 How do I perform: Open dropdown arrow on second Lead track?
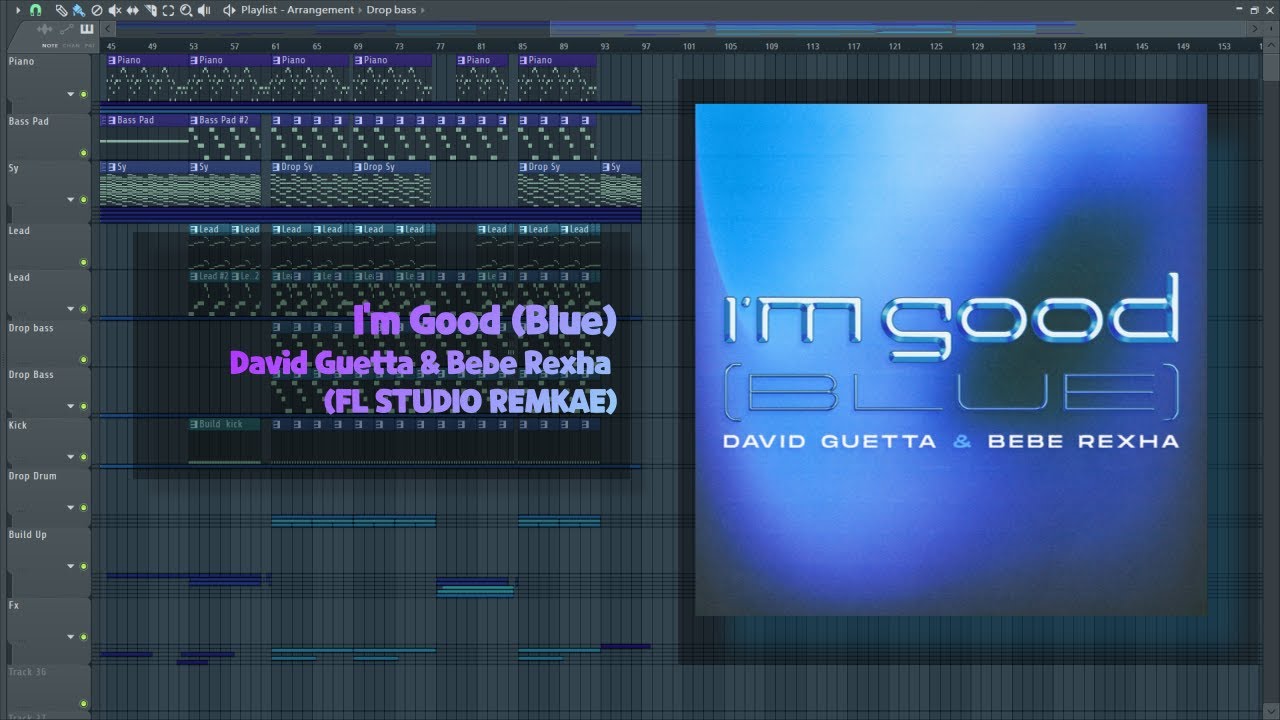(x=71, y=309)
